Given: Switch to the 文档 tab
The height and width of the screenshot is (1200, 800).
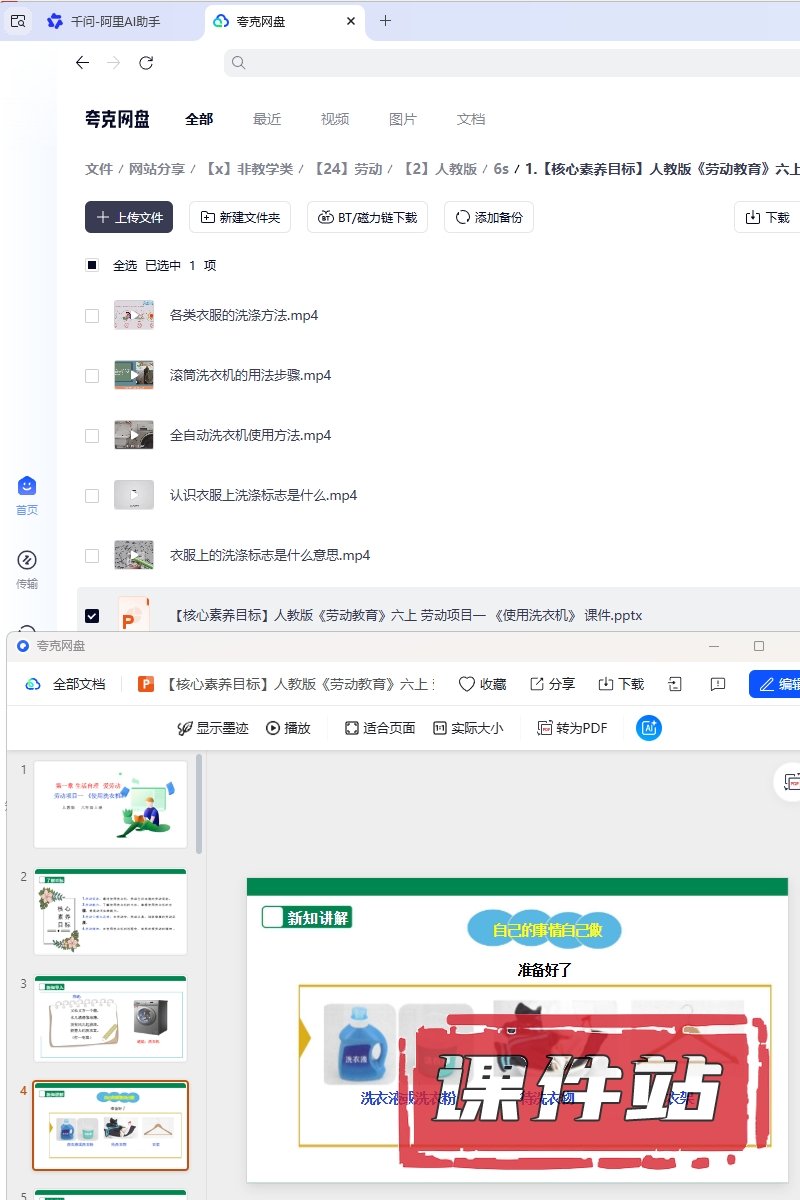Looking at the screenshot, I should 471,119.
